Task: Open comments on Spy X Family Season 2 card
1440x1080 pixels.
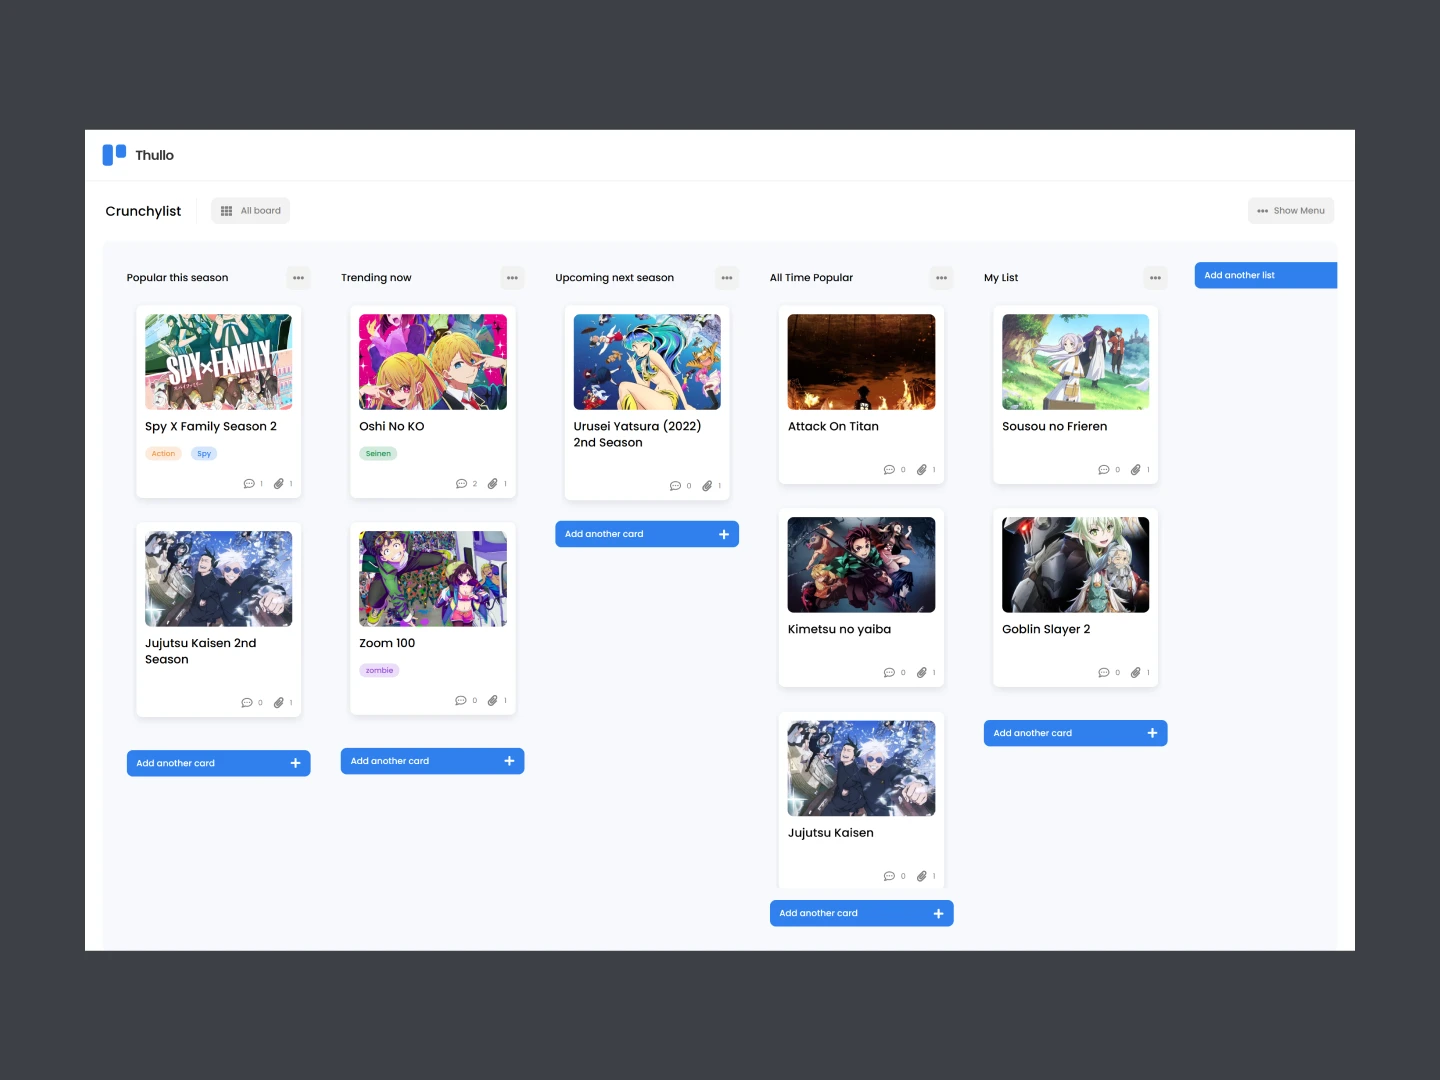Action: [249, 484]
